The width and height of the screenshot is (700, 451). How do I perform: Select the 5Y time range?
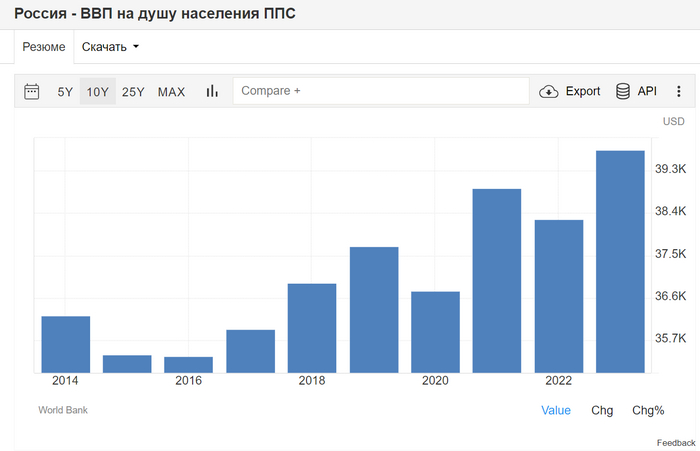(x=65, y=91)
